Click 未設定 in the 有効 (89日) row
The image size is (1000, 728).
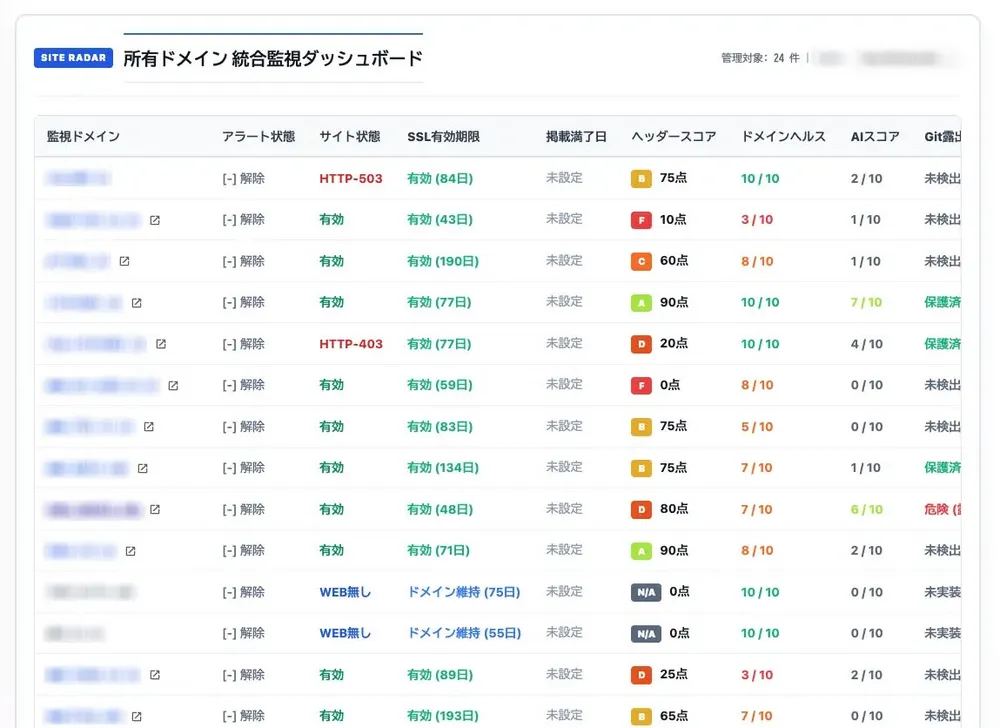pyautogui.click(x=564, y=674)
